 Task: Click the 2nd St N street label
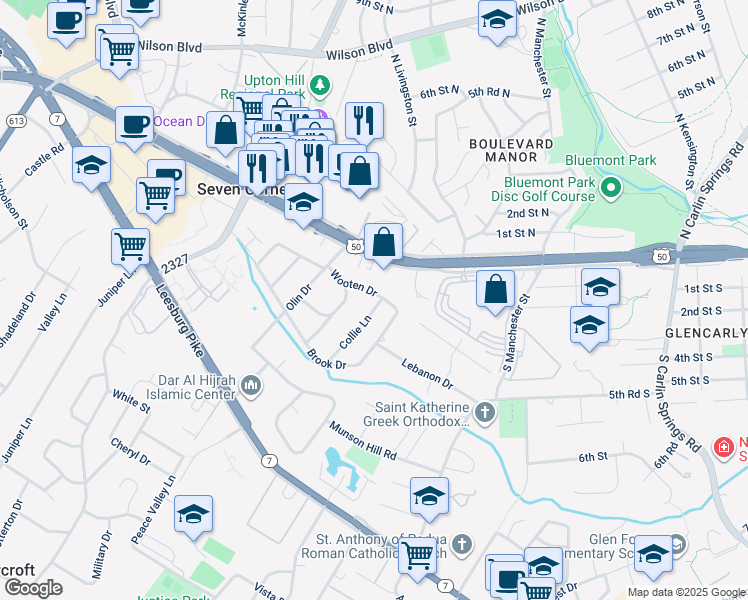tap(528, 213)
